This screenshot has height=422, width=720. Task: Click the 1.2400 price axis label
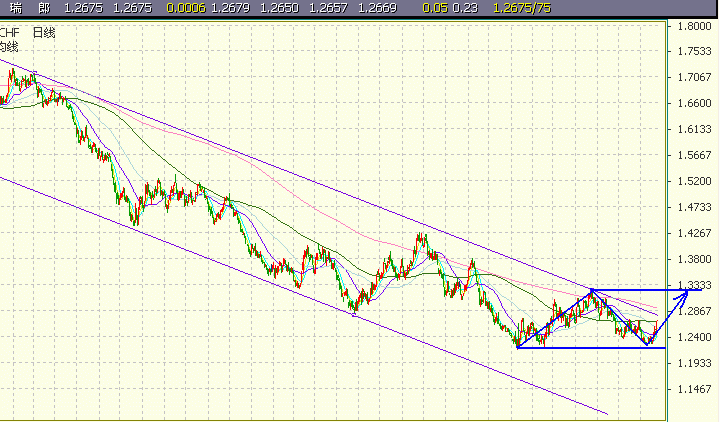pos(694,338)
